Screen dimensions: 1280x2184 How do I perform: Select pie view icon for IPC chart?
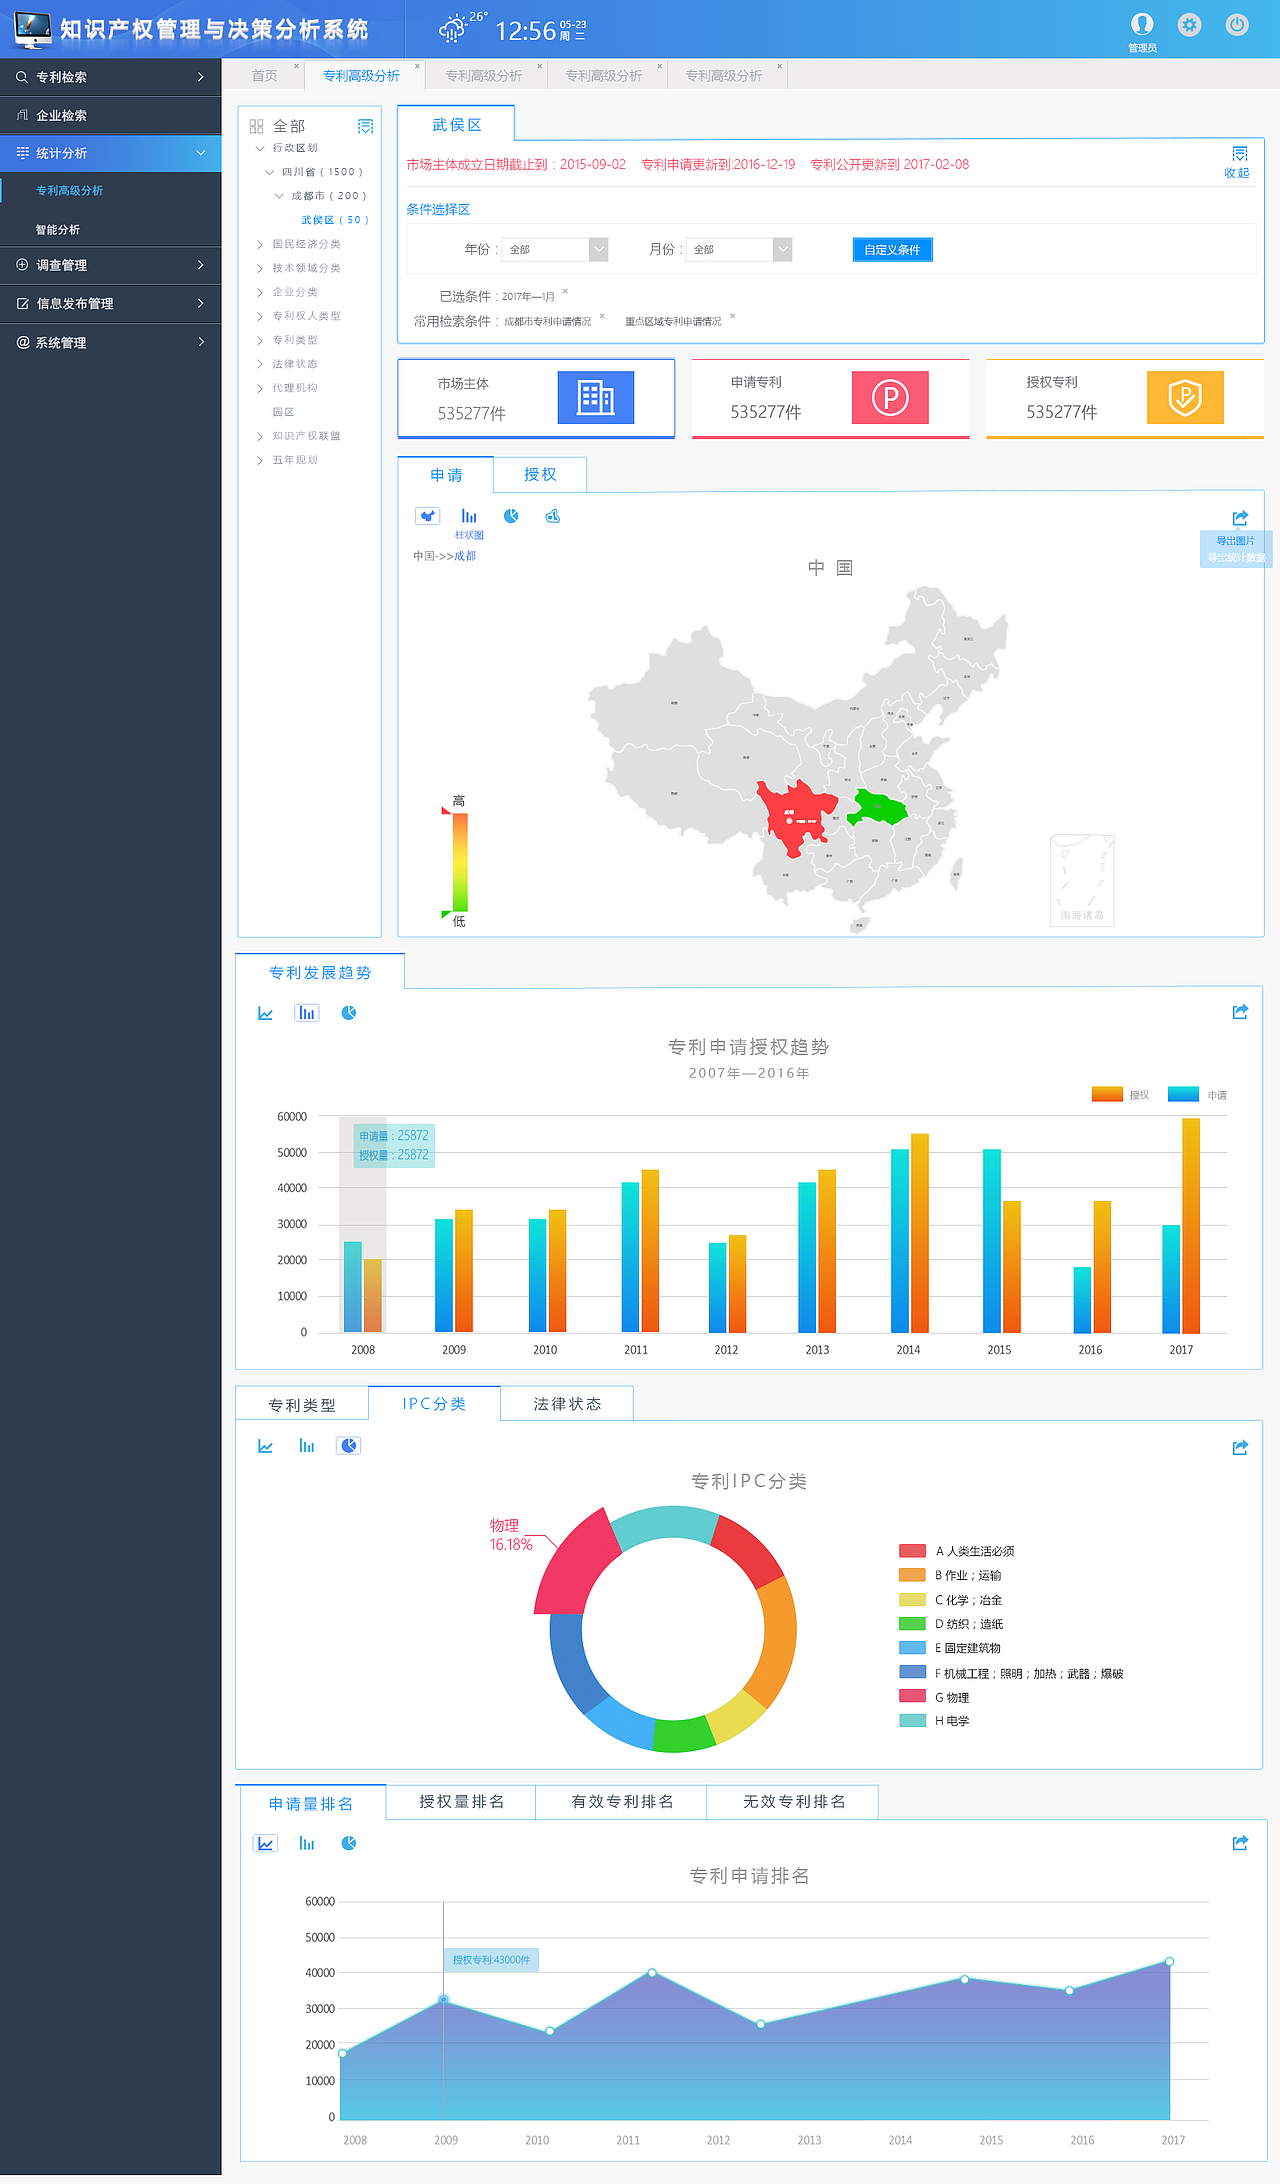point(349,1446)
